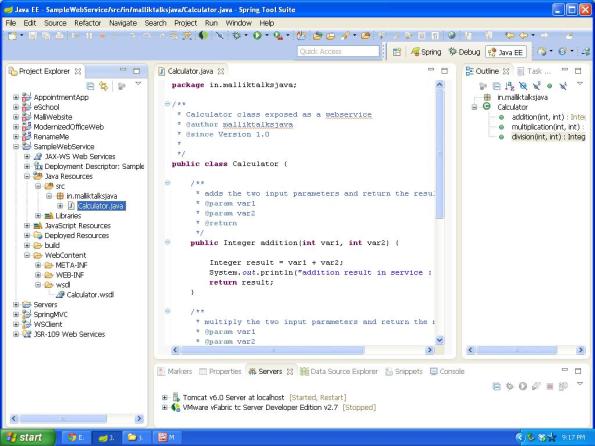This screenshot has width=595, height=446.
Task: Switch to the Markers tab
Action: pos(175,372)
